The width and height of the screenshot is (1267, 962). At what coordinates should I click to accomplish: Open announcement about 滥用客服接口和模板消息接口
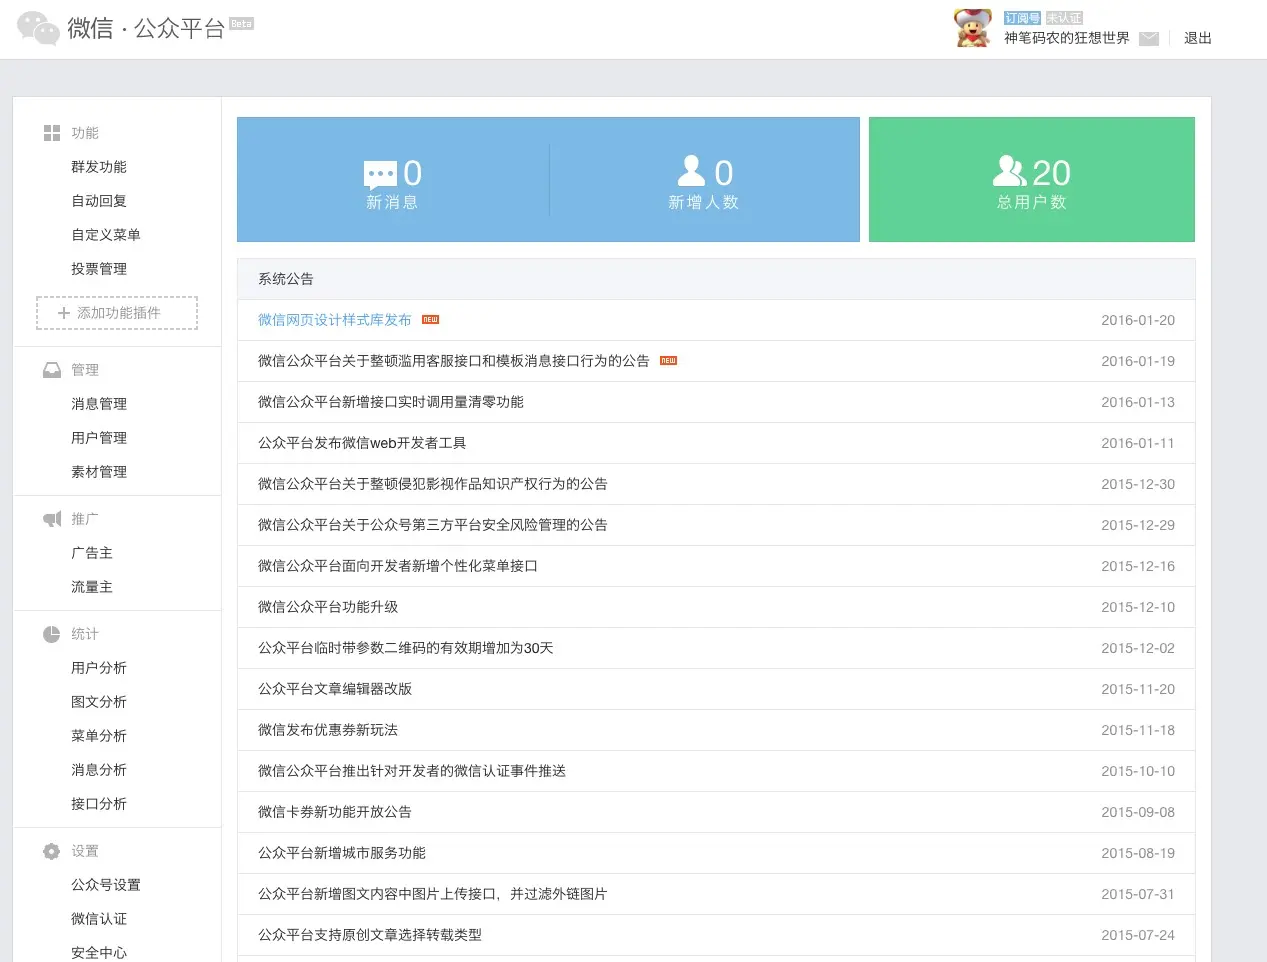point(454,361)
